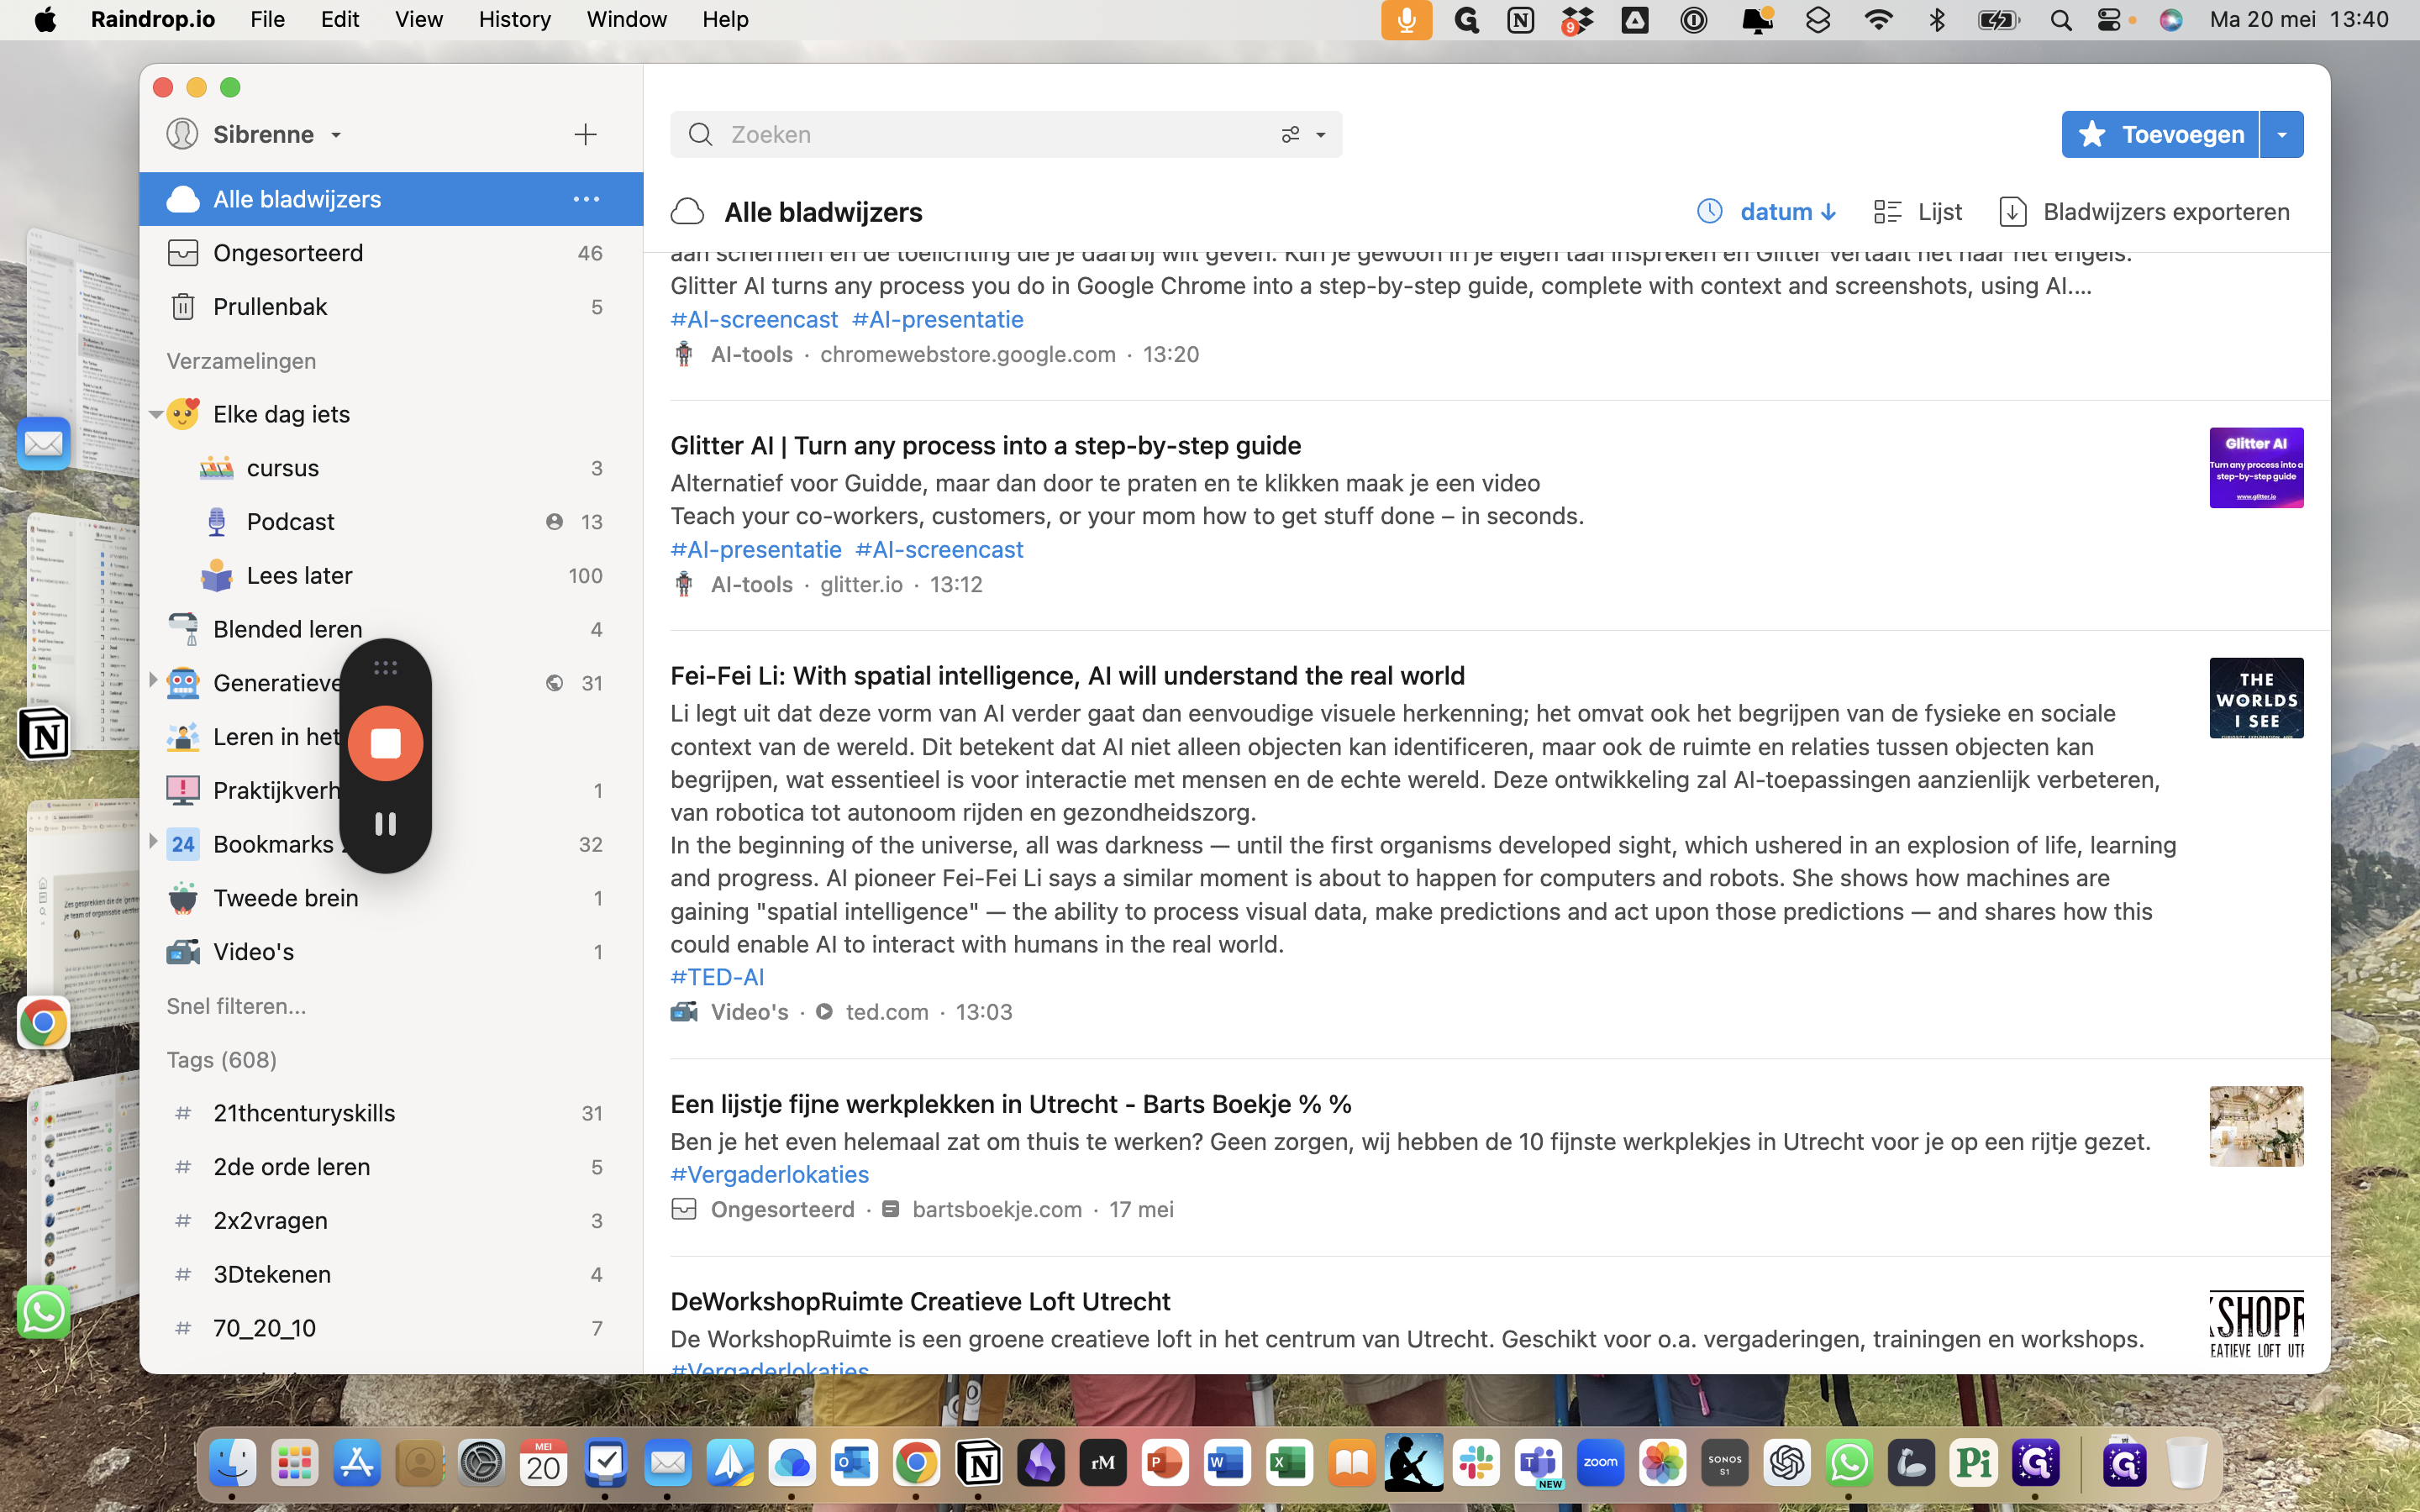Click the Utrecht werkplekken photo thumbnail

click(2256, 1126)
